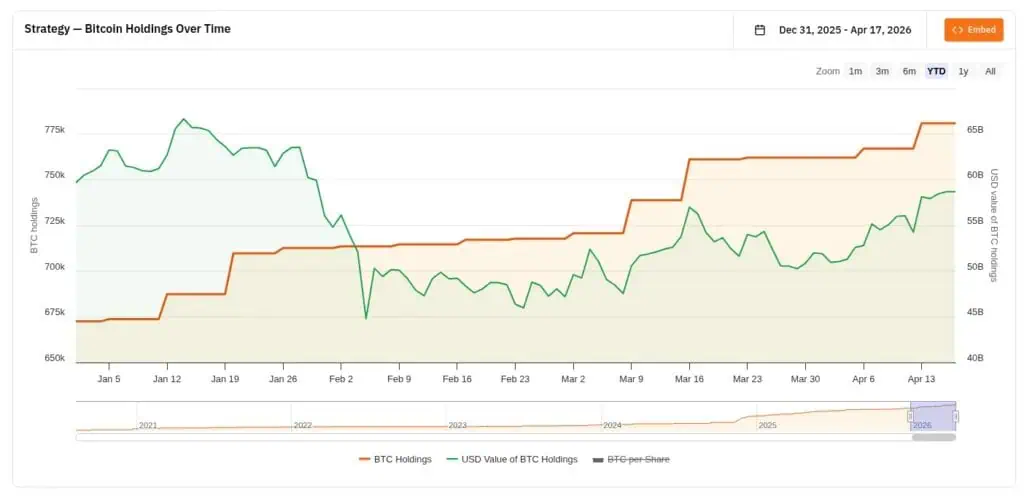Select the 1m zoom range
The width and height of the screenshot is (1024, 496).
(855, 71)
